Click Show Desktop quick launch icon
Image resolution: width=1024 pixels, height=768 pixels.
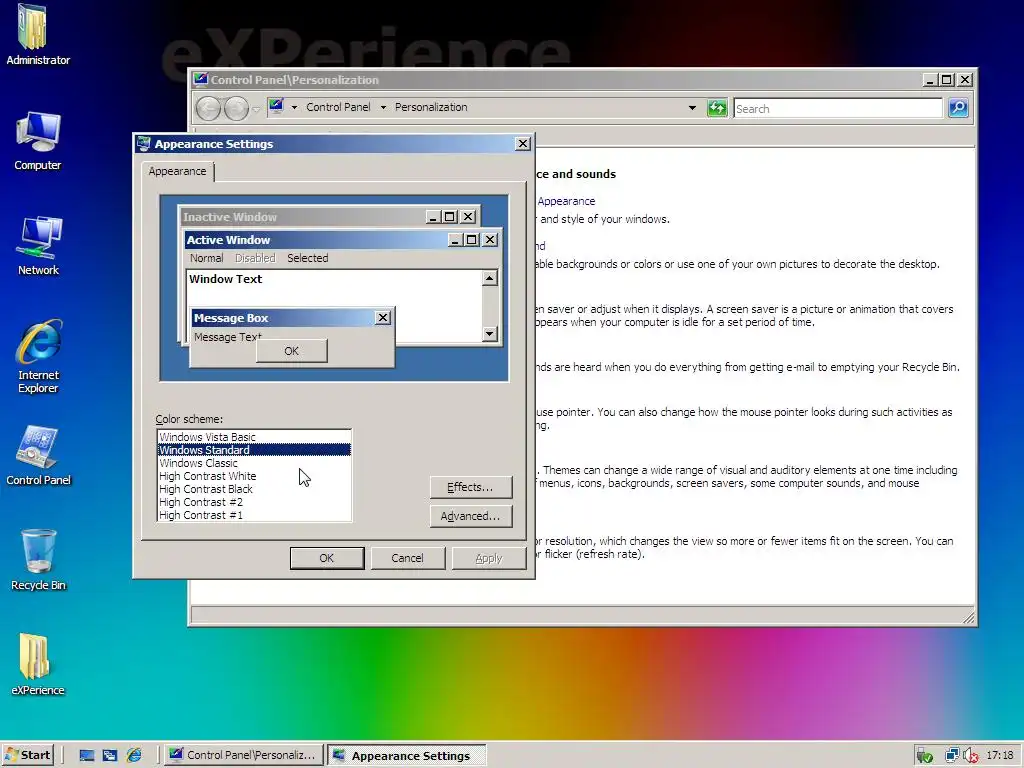[x=86, y=756]
